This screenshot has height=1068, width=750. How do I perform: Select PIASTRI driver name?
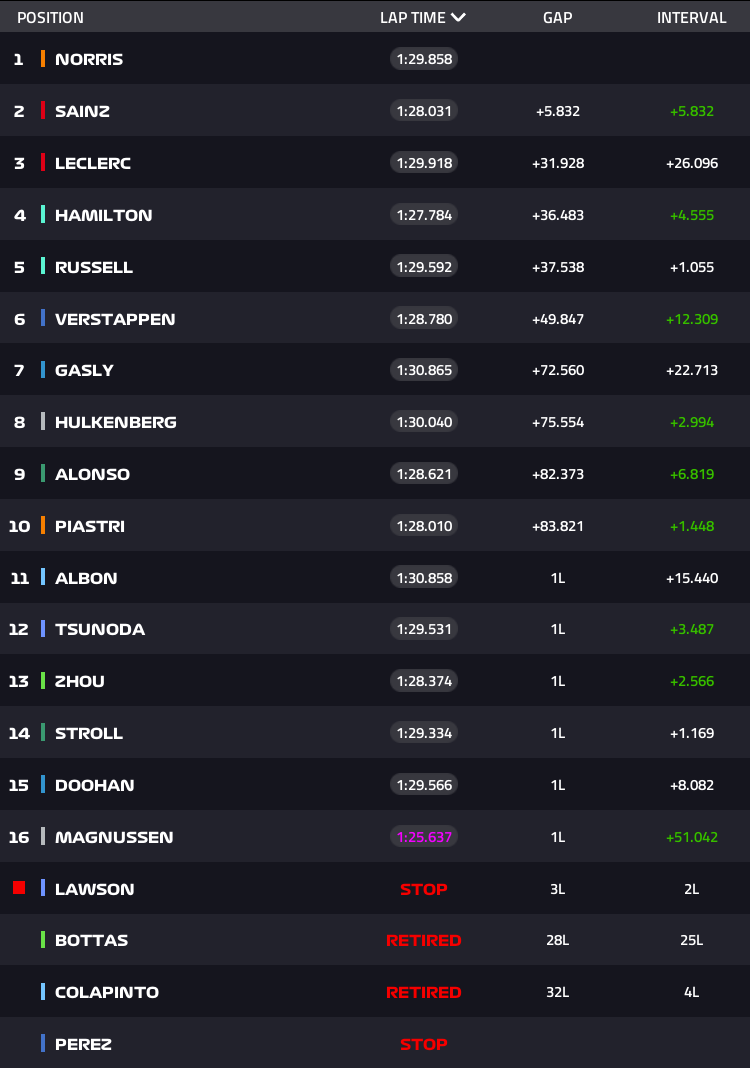(90, 526)
